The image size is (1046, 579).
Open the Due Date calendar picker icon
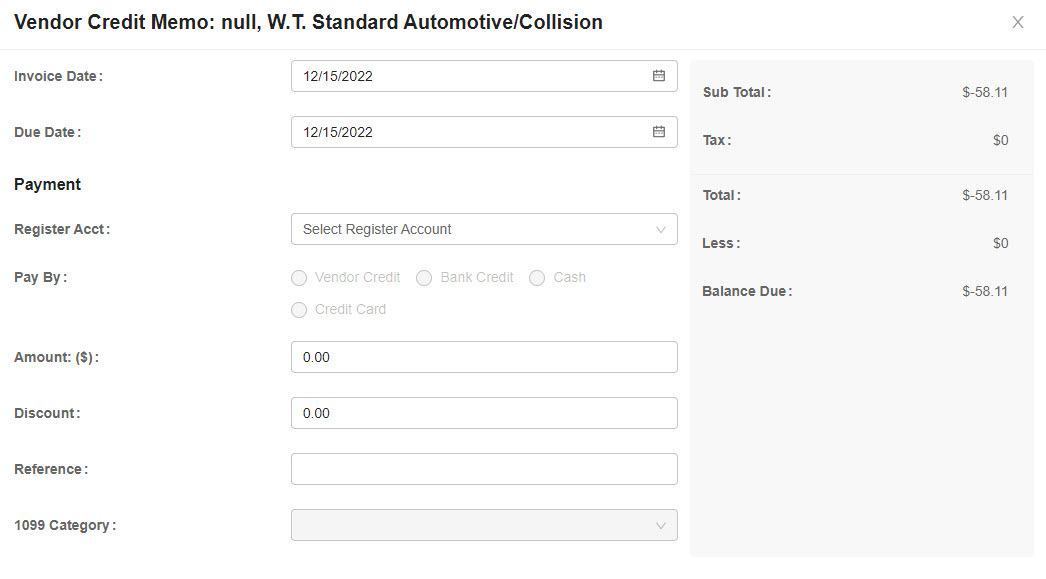658,132
